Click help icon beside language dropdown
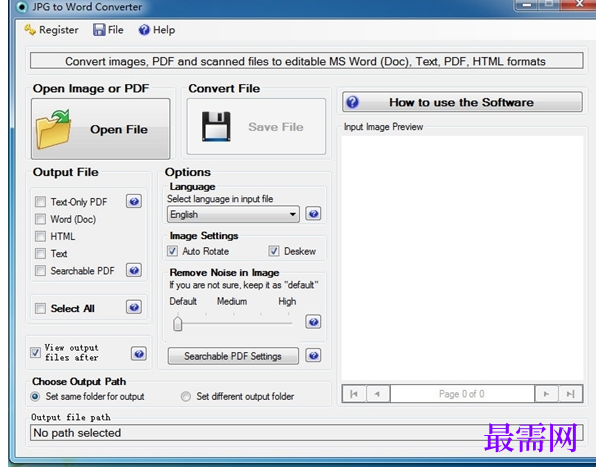596x469 pixels. click(x=313, y=214)
